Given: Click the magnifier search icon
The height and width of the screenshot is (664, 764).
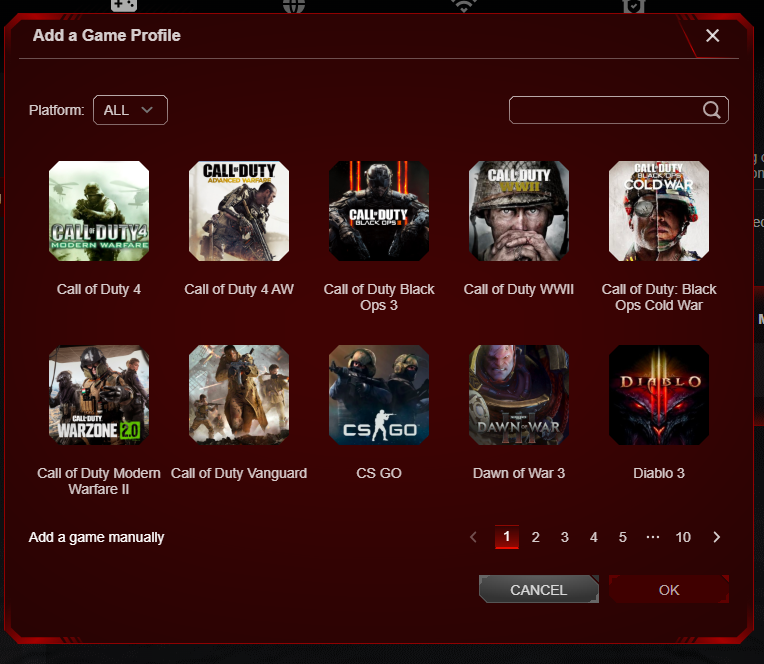Looking at the screenshot, I should click(712, 110).
